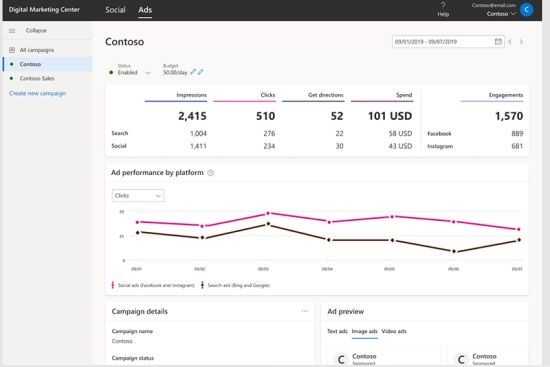Open the Help question mark icon
The width and height of the screenshot is (550, 367).
click(x=443, y=5)
